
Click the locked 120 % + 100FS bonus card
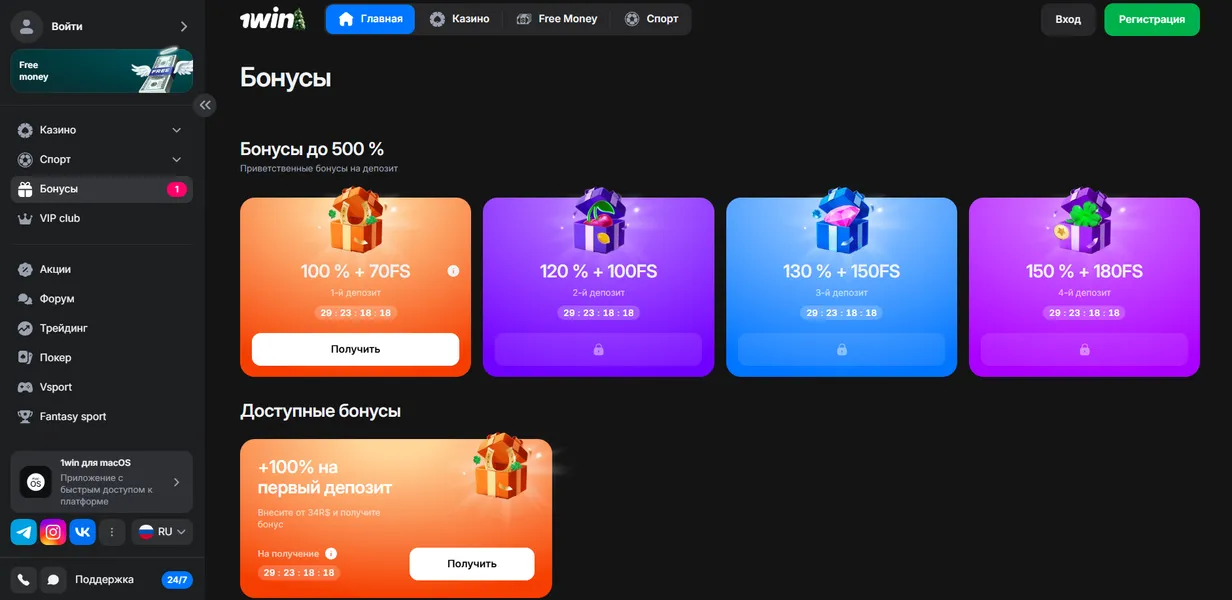pyautogui.click(x=598, y=287)
